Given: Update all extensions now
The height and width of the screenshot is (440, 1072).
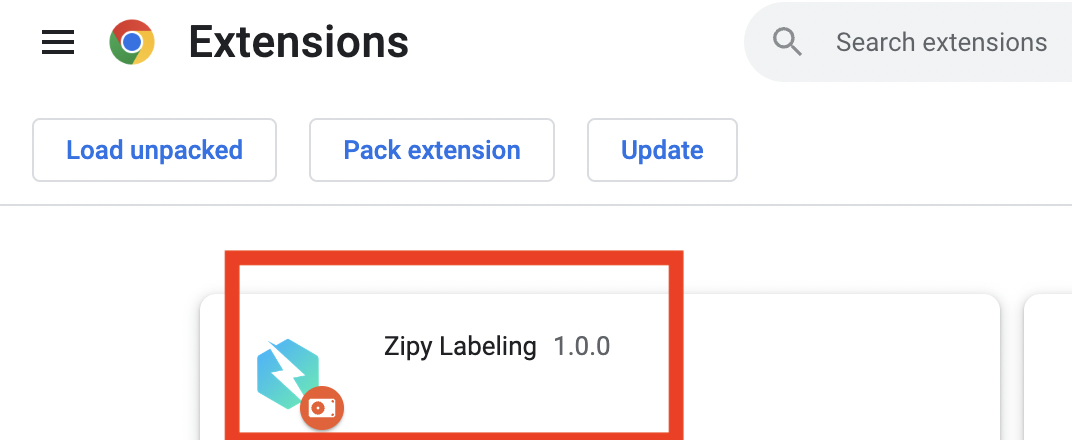Looking at the screenshot, I should [662, 150].
